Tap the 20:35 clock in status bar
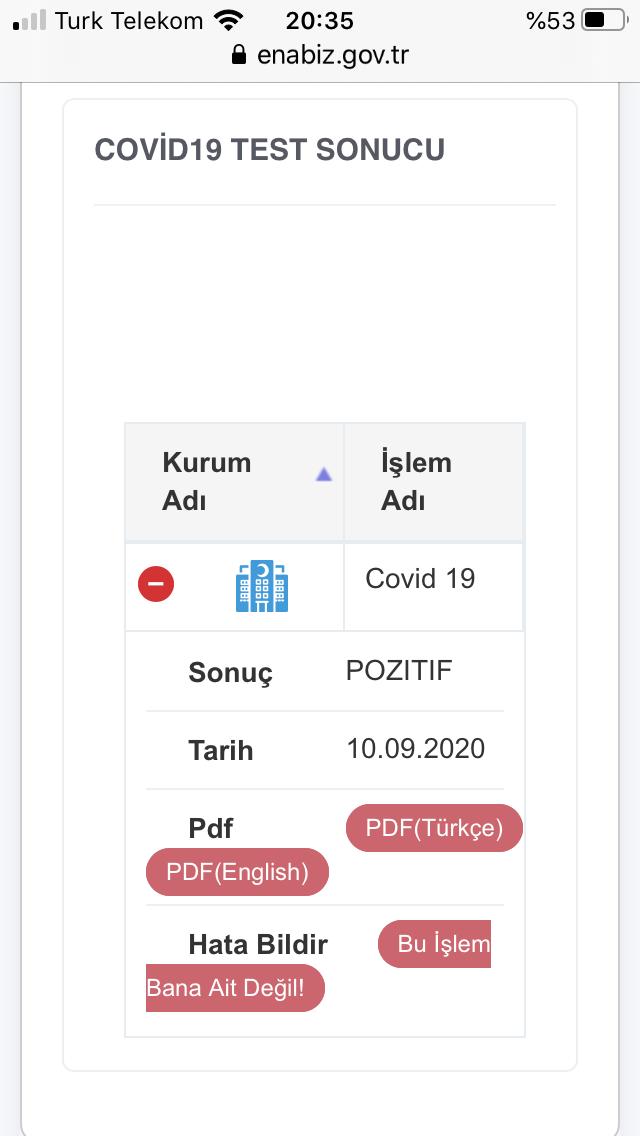This screenshot has width=640, height=1136. 319,20
